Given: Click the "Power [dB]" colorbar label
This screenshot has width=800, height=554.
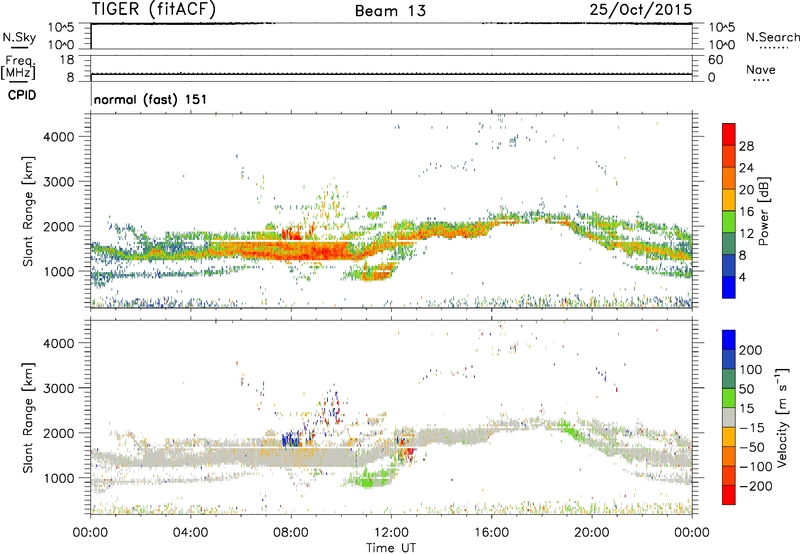Looking at the screenshot, I should tap(763, 211).
